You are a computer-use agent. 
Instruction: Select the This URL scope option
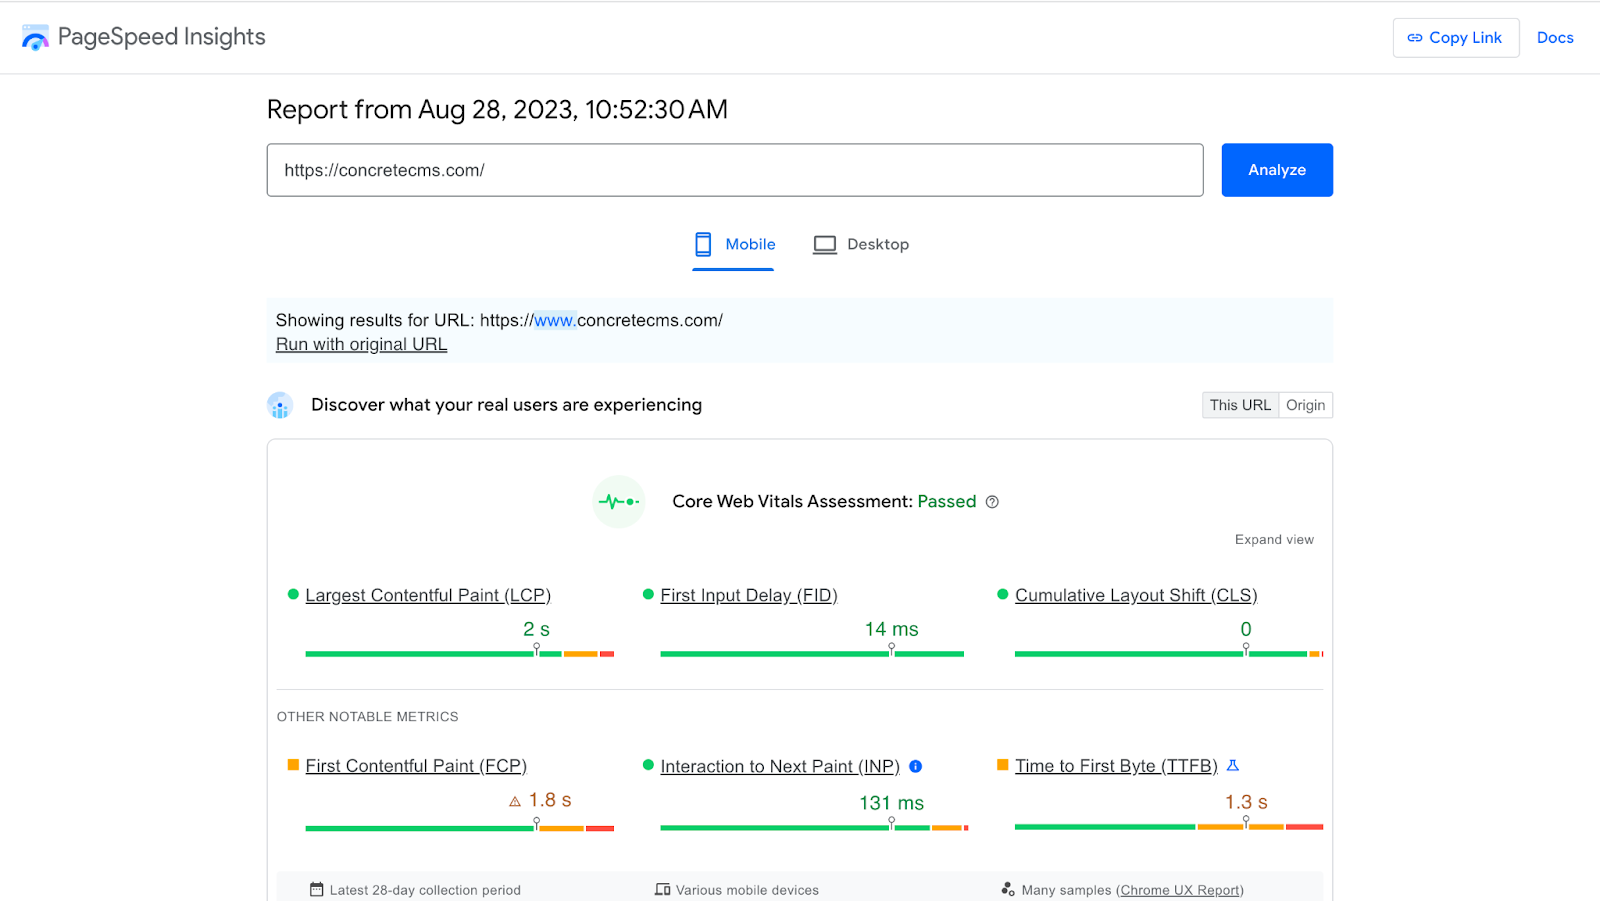1240,404
